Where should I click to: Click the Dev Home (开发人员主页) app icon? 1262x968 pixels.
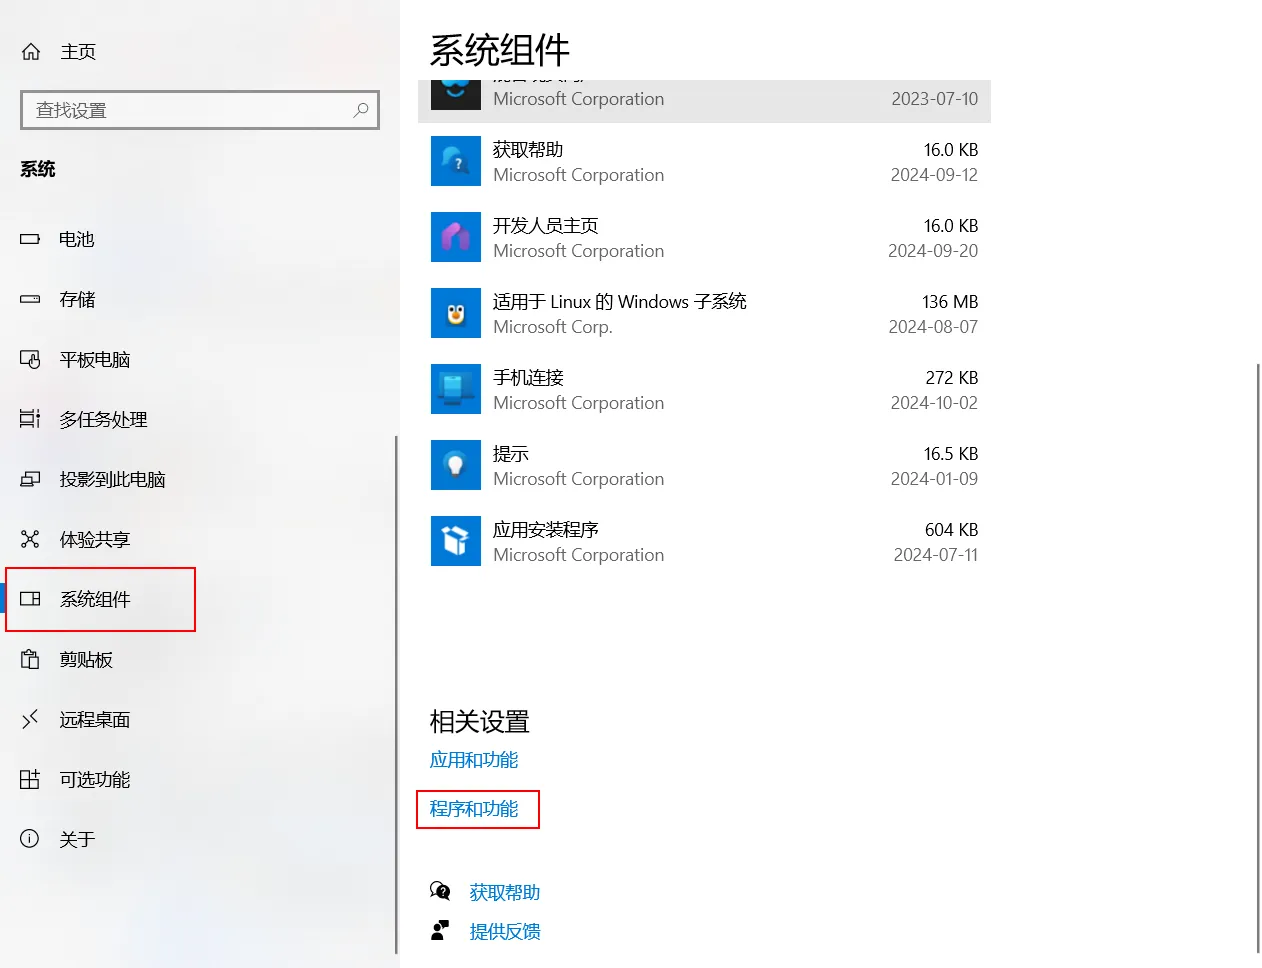click(455, 238)
